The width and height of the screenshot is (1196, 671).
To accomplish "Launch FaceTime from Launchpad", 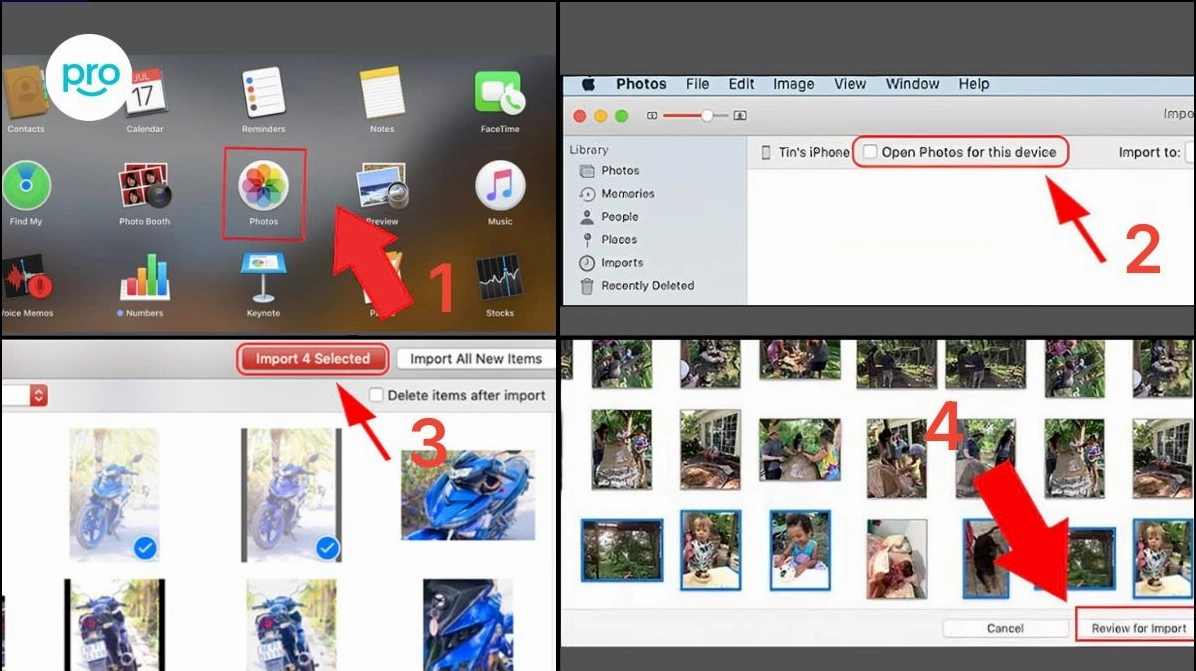I will (499, 94).
